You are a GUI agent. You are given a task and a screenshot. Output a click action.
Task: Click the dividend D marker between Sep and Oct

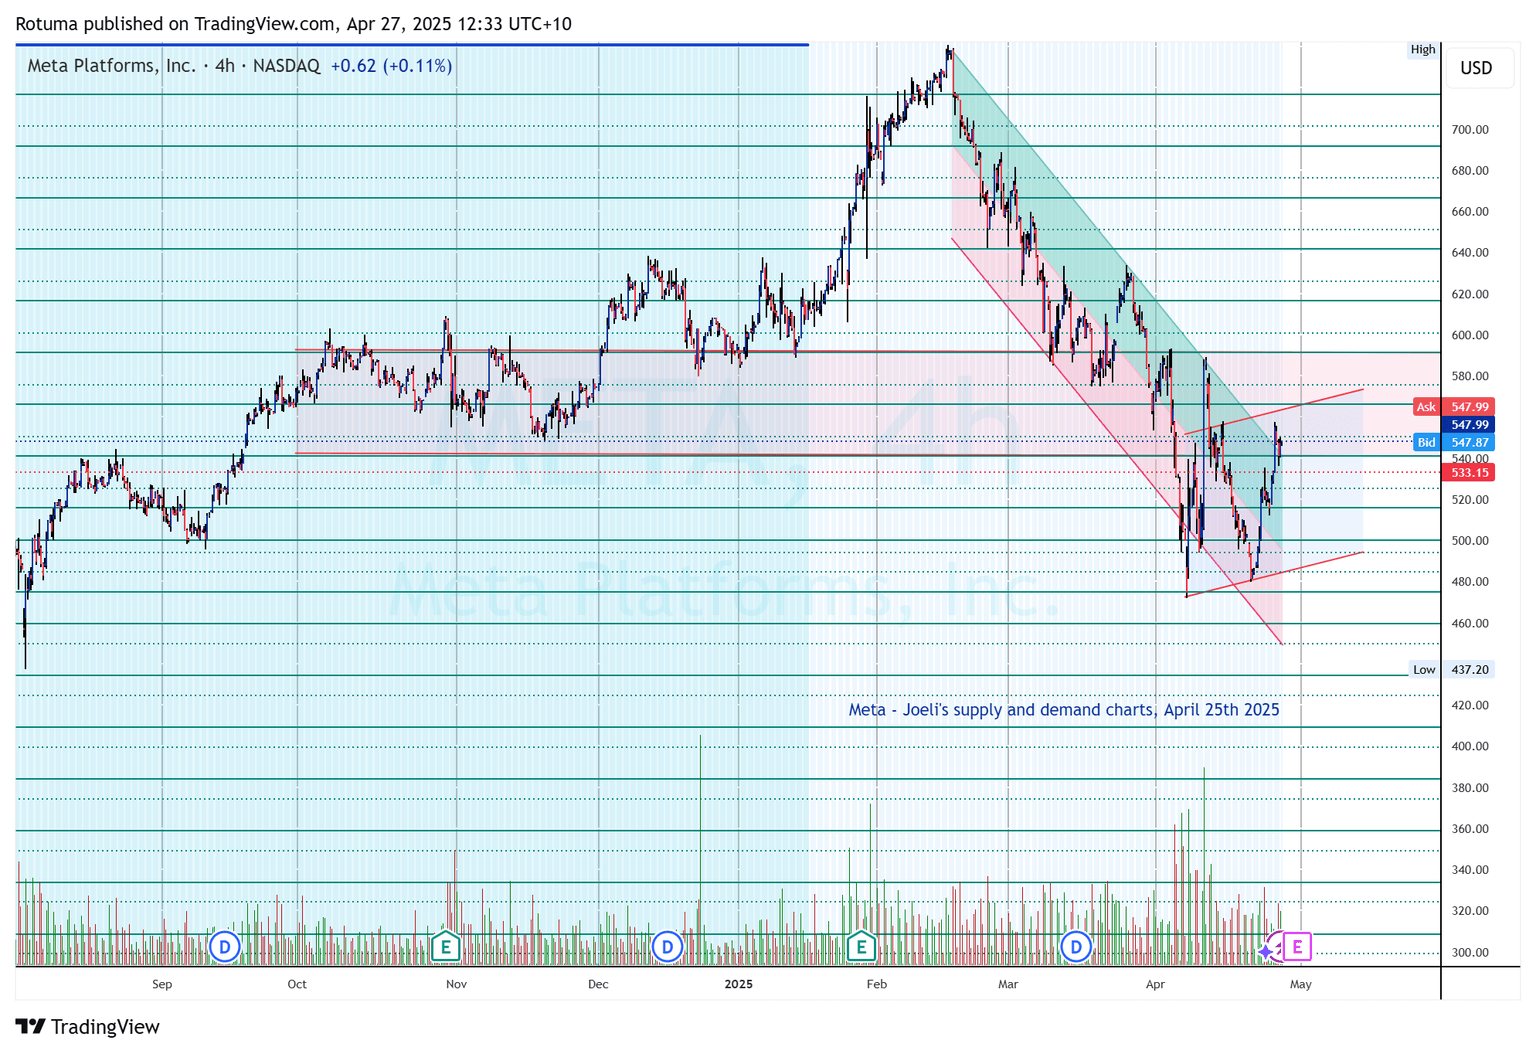pos(225,946)
